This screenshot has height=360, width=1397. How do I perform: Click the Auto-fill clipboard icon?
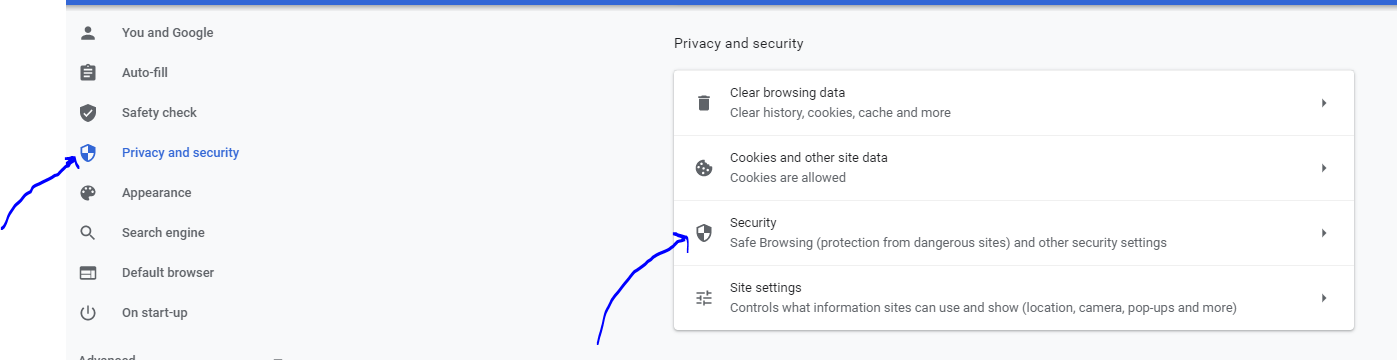88,73
